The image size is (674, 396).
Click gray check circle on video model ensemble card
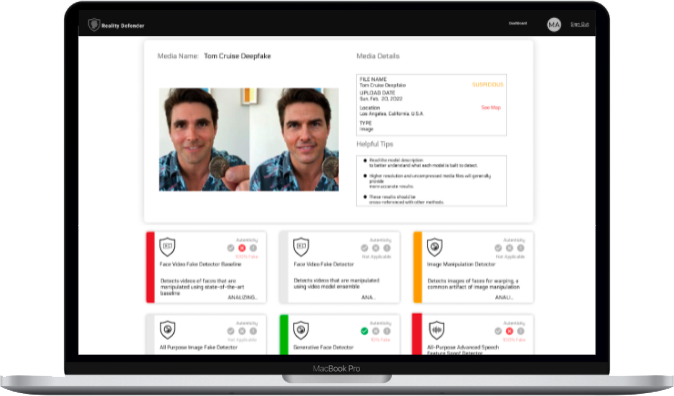click(365, 248)
